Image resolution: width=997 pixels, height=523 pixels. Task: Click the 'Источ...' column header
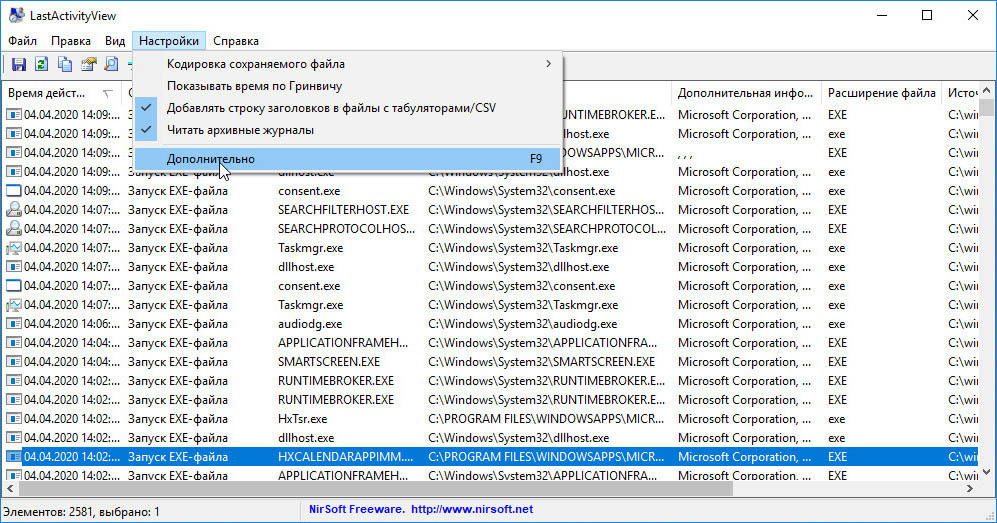(x=961, y=93)
